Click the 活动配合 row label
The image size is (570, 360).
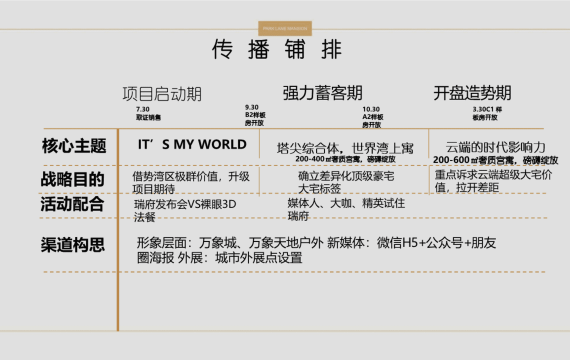[x=72, y=204]
